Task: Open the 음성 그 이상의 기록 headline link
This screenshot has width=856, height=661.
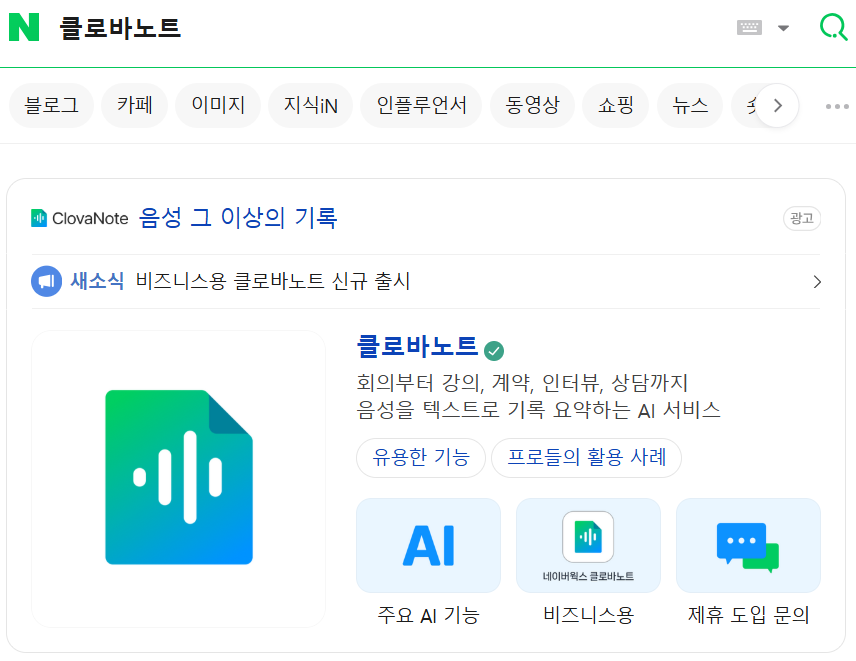Action: [x=238, y=218]
